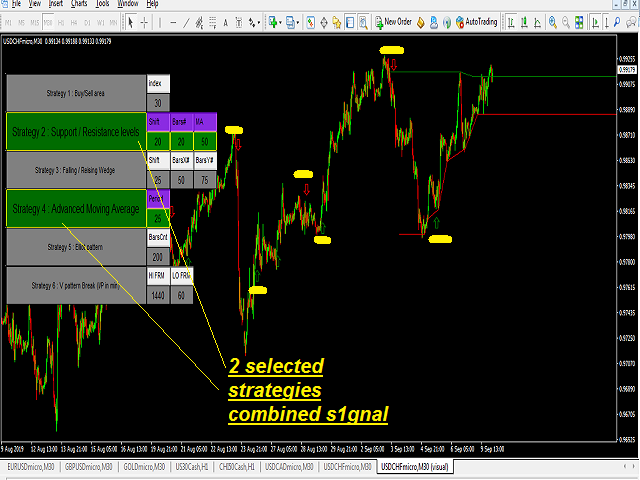The height and width of the screenshot is (480, 640).
Task: Open the Help menu
Action: click(x=152, y=4)
